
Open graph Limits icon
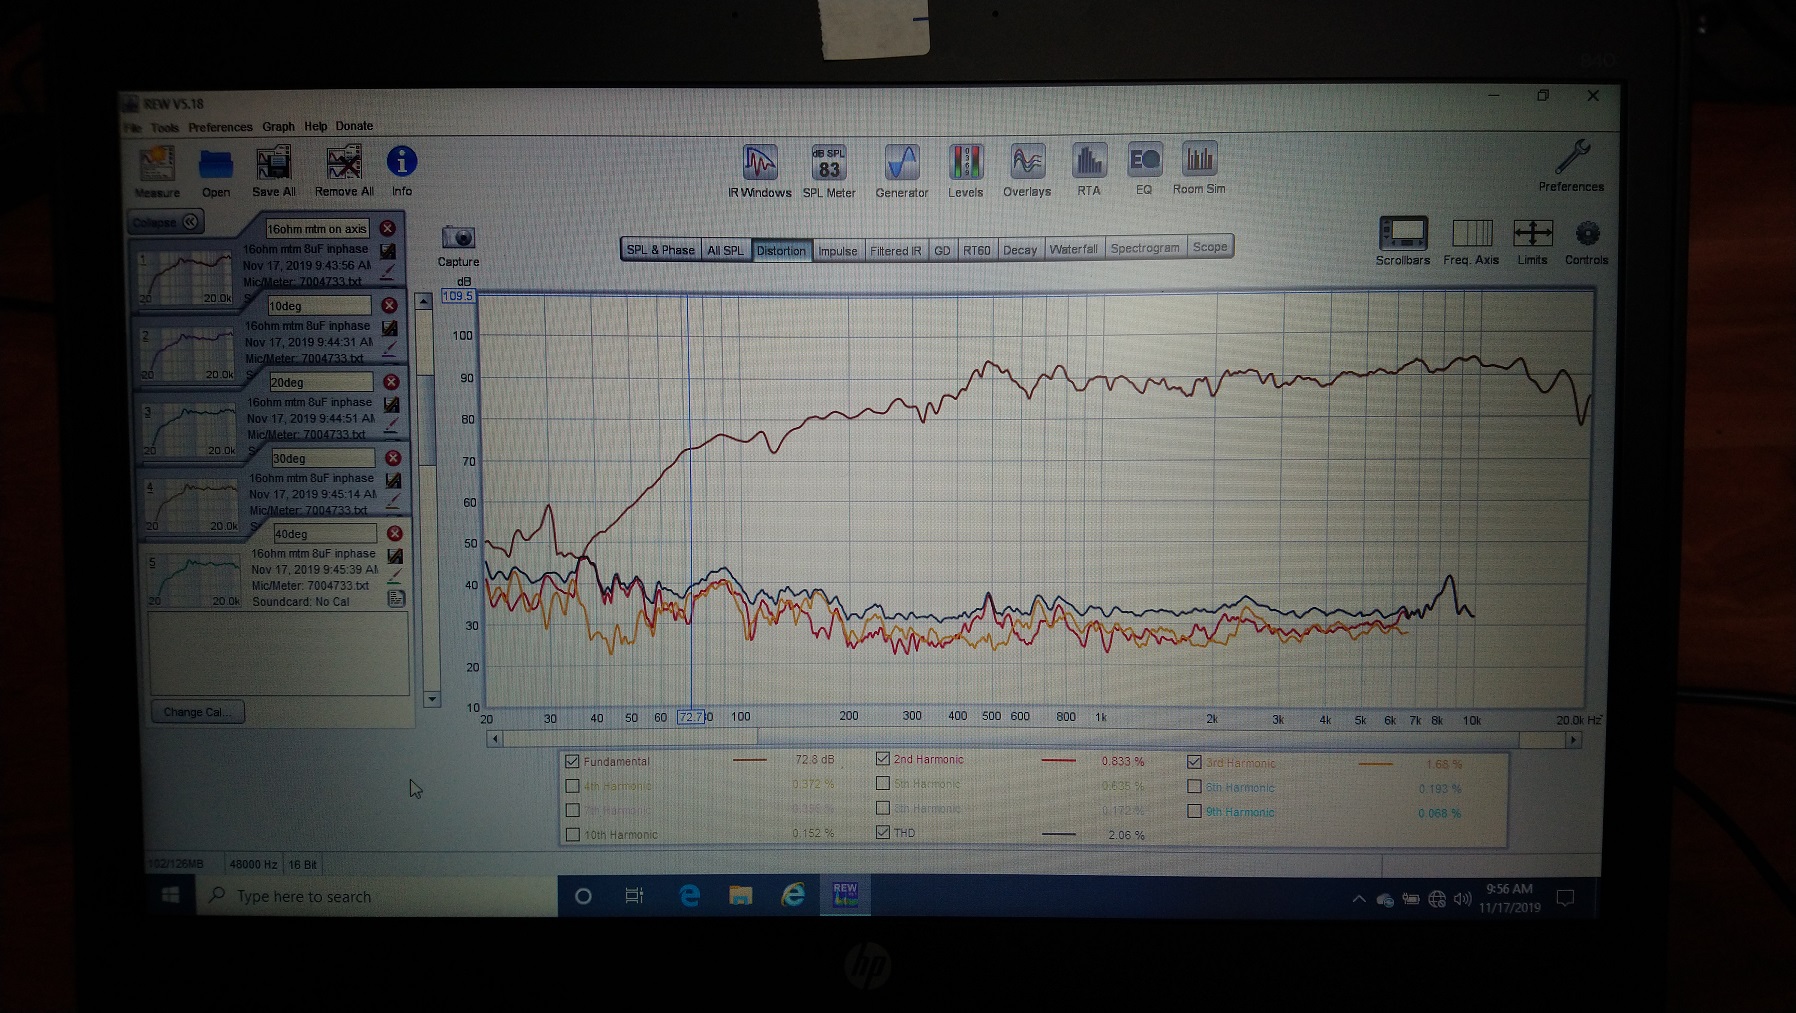pos(1533,233)
